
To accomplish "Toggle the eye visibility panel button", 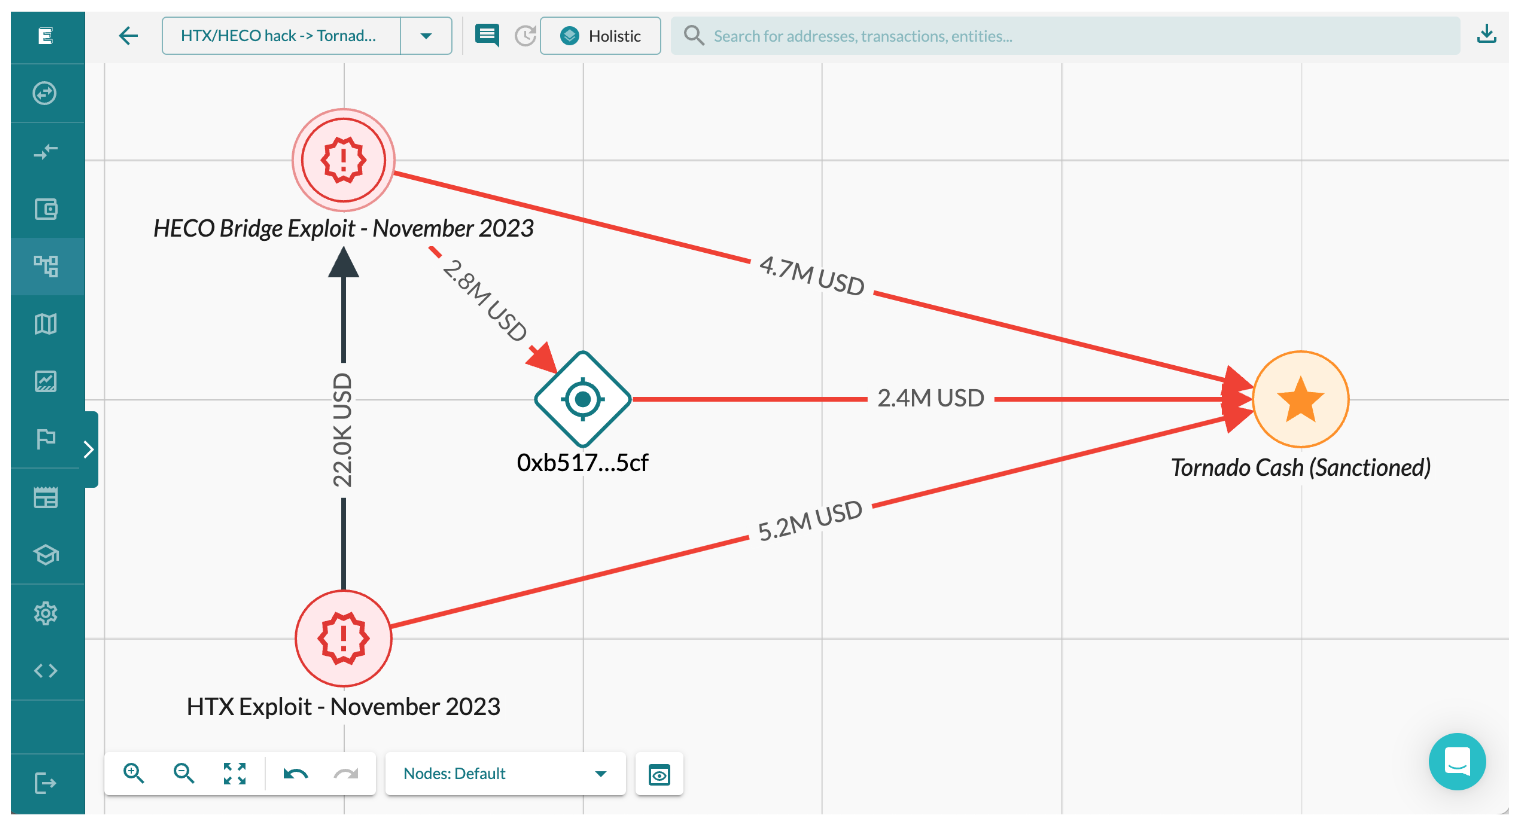I will (x=659, y=774).
